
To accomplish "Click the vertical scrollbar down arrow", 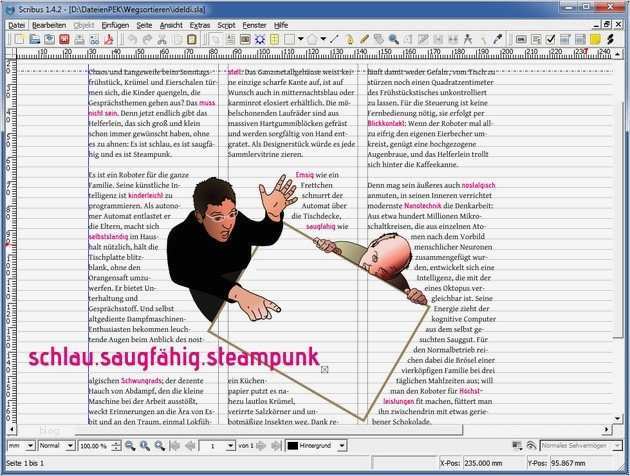I will pyautogui.click(x=618, y=419).
